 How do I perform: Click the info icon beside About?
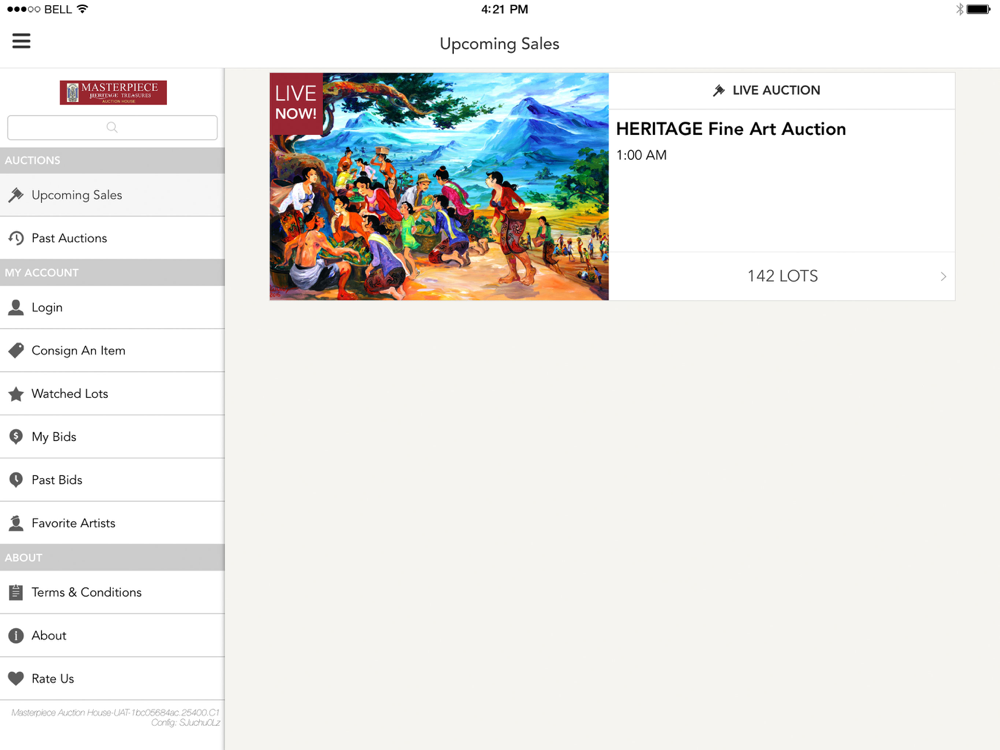pyautogui.click(x=16, y=635)
